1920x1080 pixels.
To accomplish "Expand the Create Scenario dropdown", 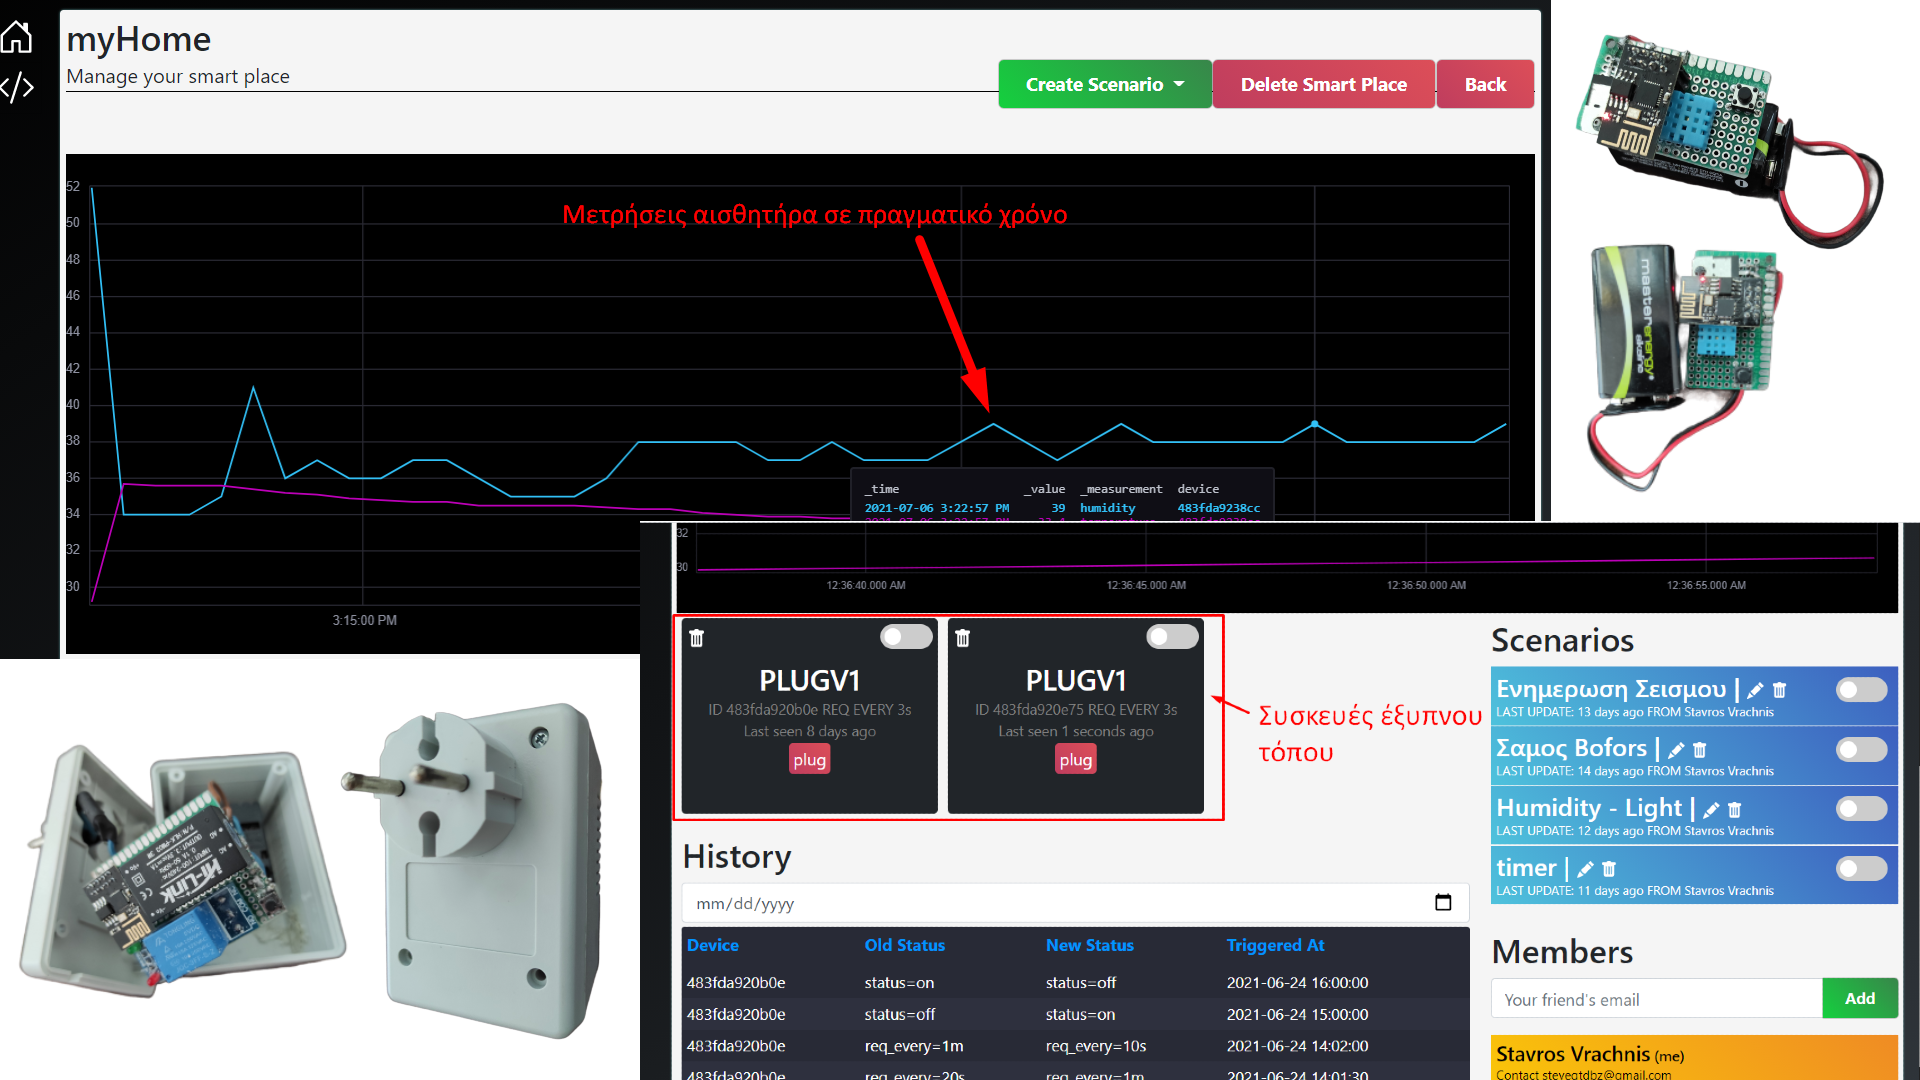I will (1105, 84).
